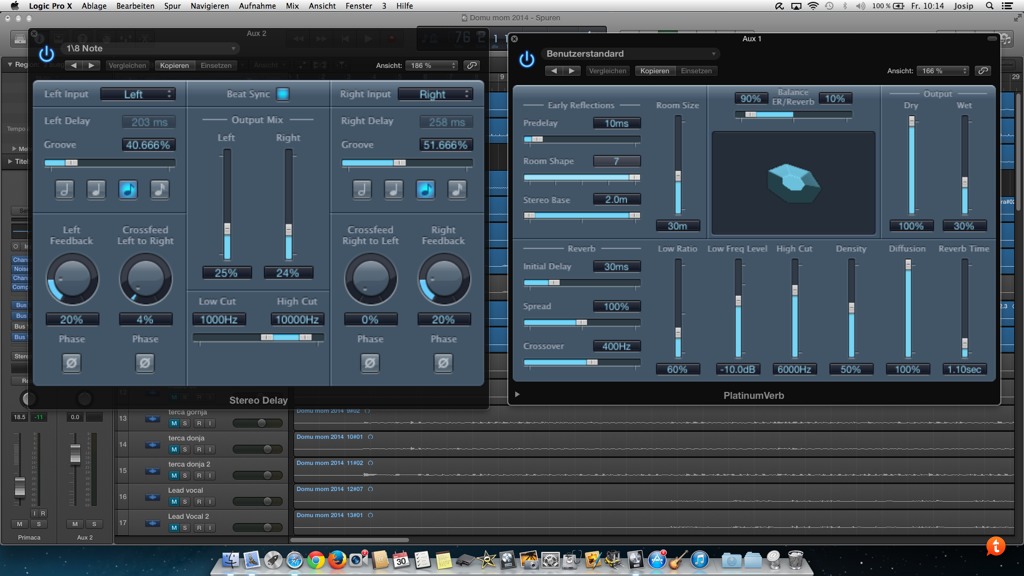Viewport: 1024px width, 576px height.
Task: Mute the terca gornja track
Action: pyautogui.click(x=174, y=423)
